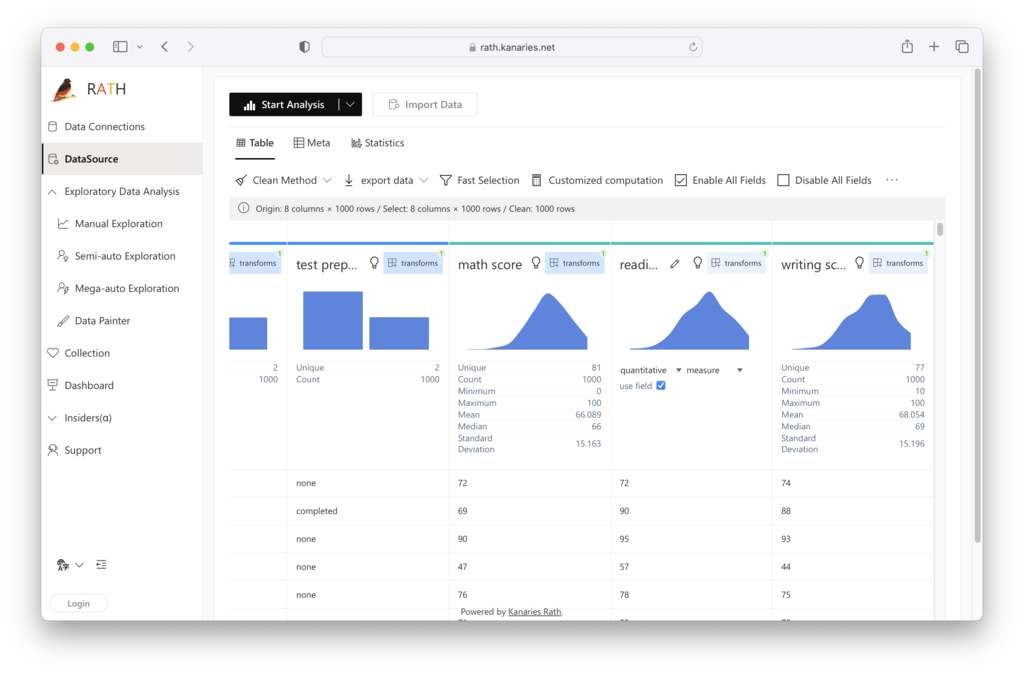Image resolution: width=1024 pixels, height=675 pixels.
Task: Open the Collection heart item in sidebar
Action: (x=87, y=353)
